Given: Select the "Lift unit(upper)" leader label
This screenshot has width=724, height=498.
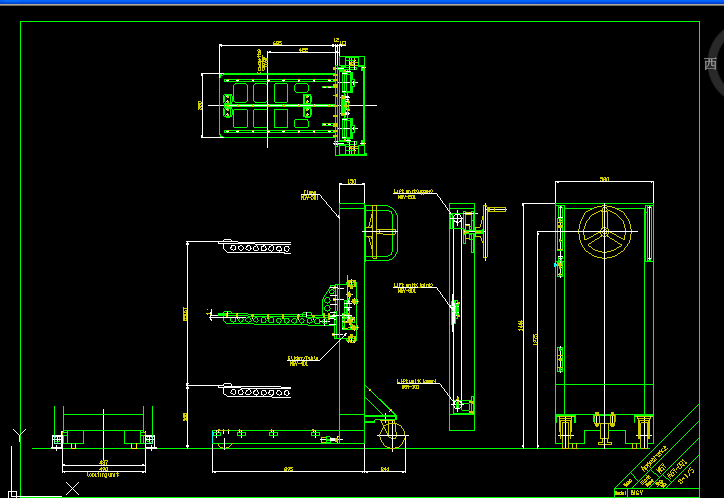Looking at the screenshot, I should 413,194.
